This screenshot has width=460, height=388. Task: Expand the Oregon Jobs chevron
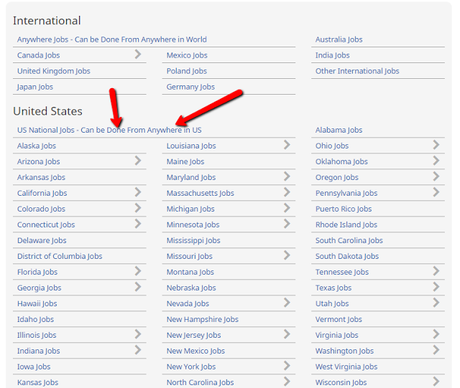[x=436, y=176]
